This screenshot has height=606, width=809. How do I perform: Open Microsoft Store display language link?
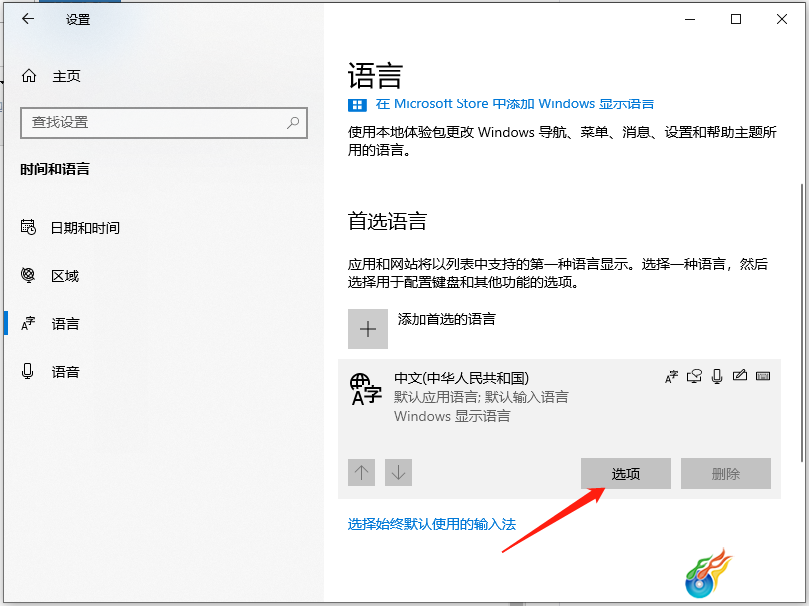coord(514,104)
